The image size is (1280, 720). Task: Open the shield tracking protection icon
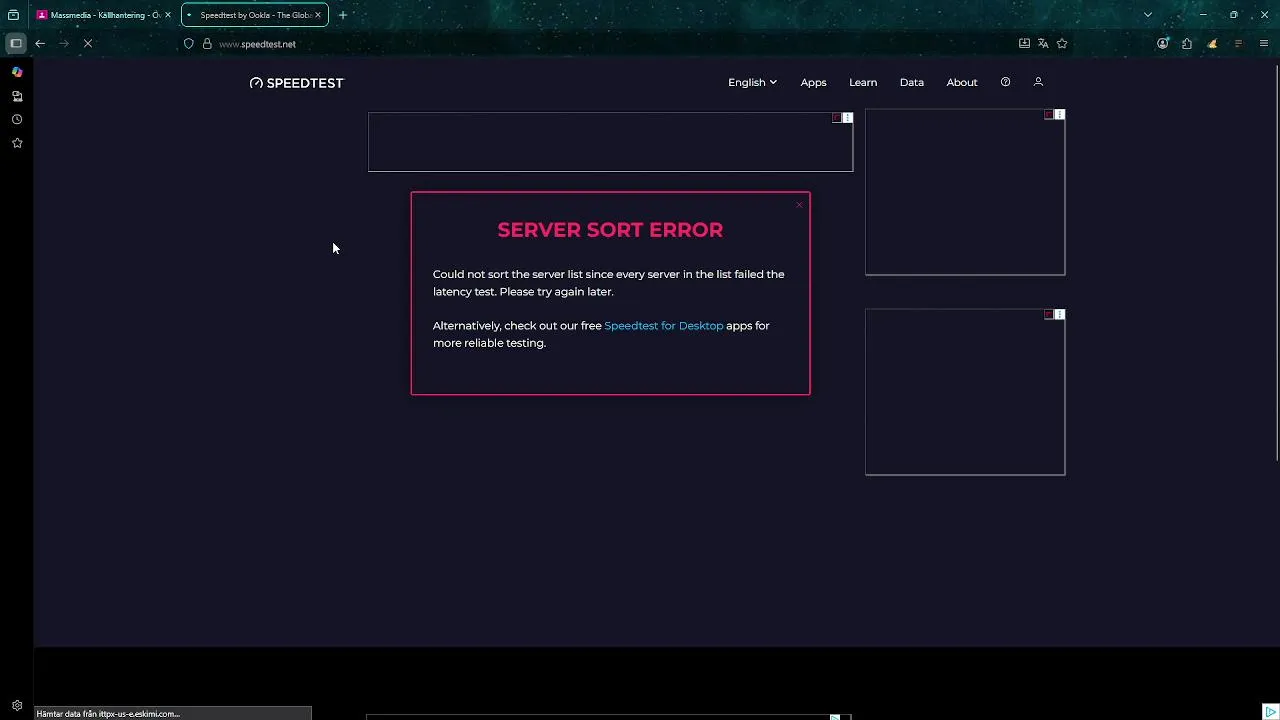pyautogui.click(x=188, y=43)
